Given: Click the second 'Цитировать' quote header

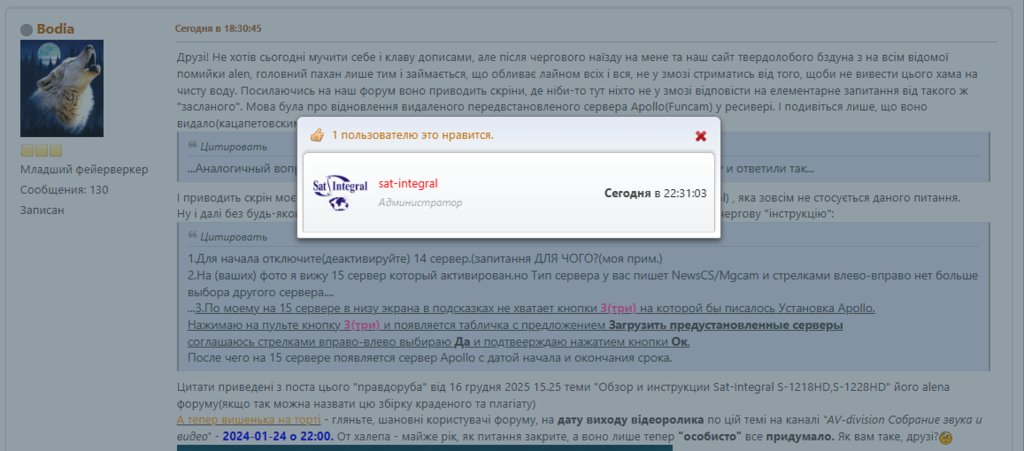Looking at the screenshot, I should [234, 236].
